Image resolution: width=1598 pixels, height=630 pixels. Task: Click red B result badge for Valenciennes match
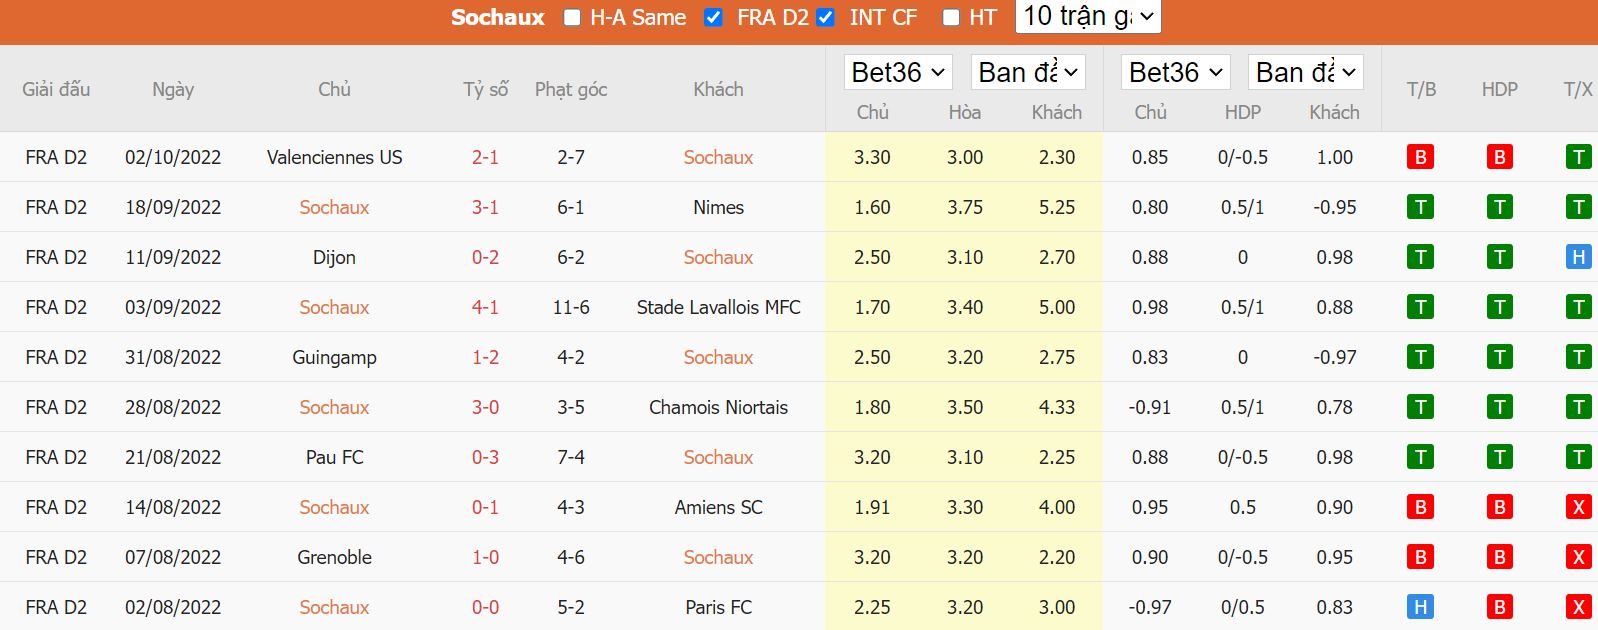click(1420, 157)
